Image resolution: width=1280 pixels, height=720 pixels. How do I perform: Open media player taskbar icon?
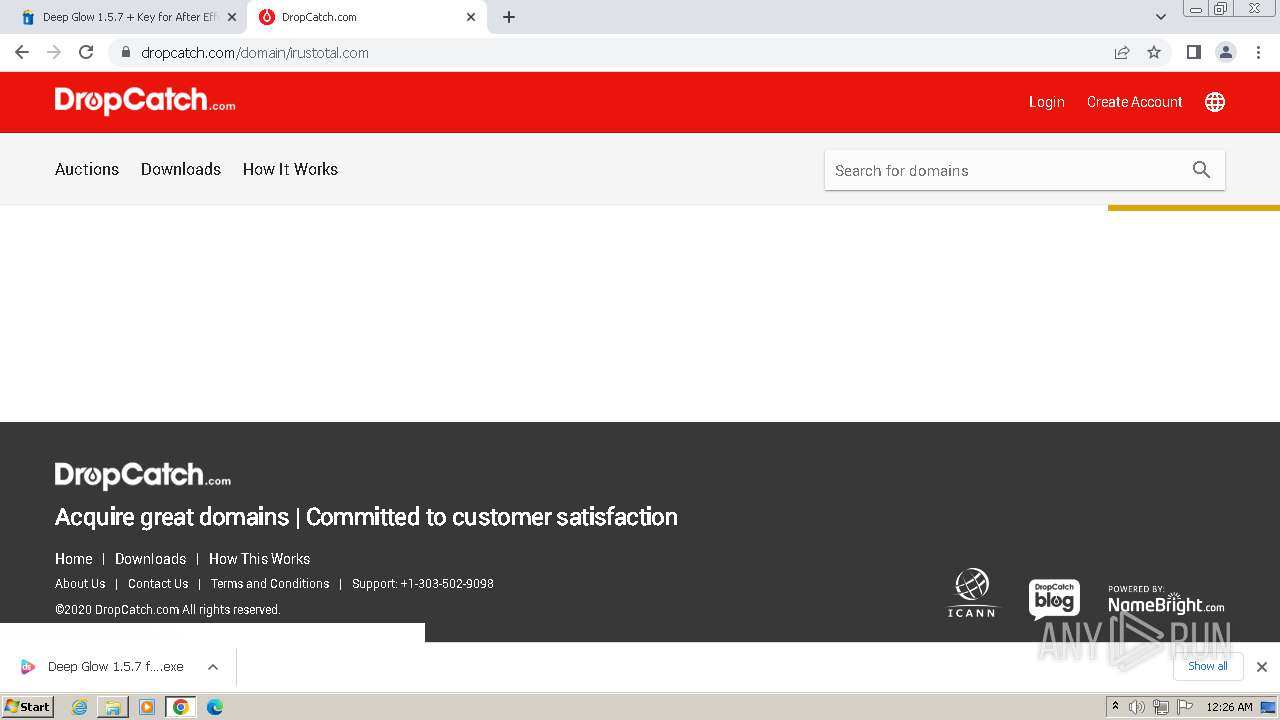[x=147, y=707]
